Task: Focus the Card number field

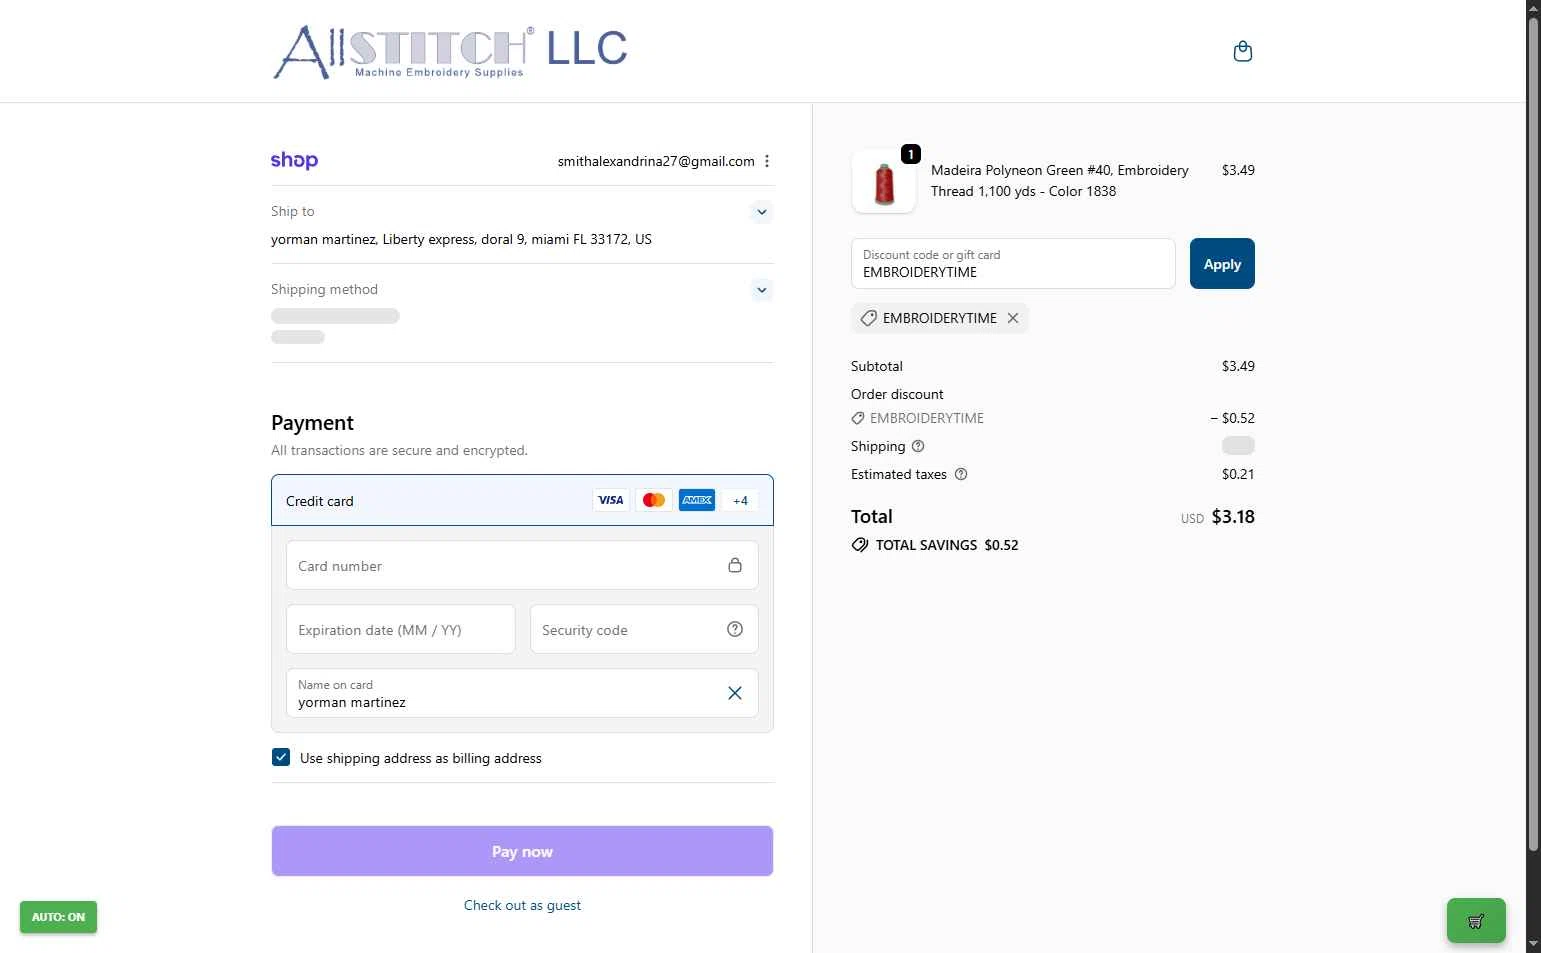Action: point(522,565)
